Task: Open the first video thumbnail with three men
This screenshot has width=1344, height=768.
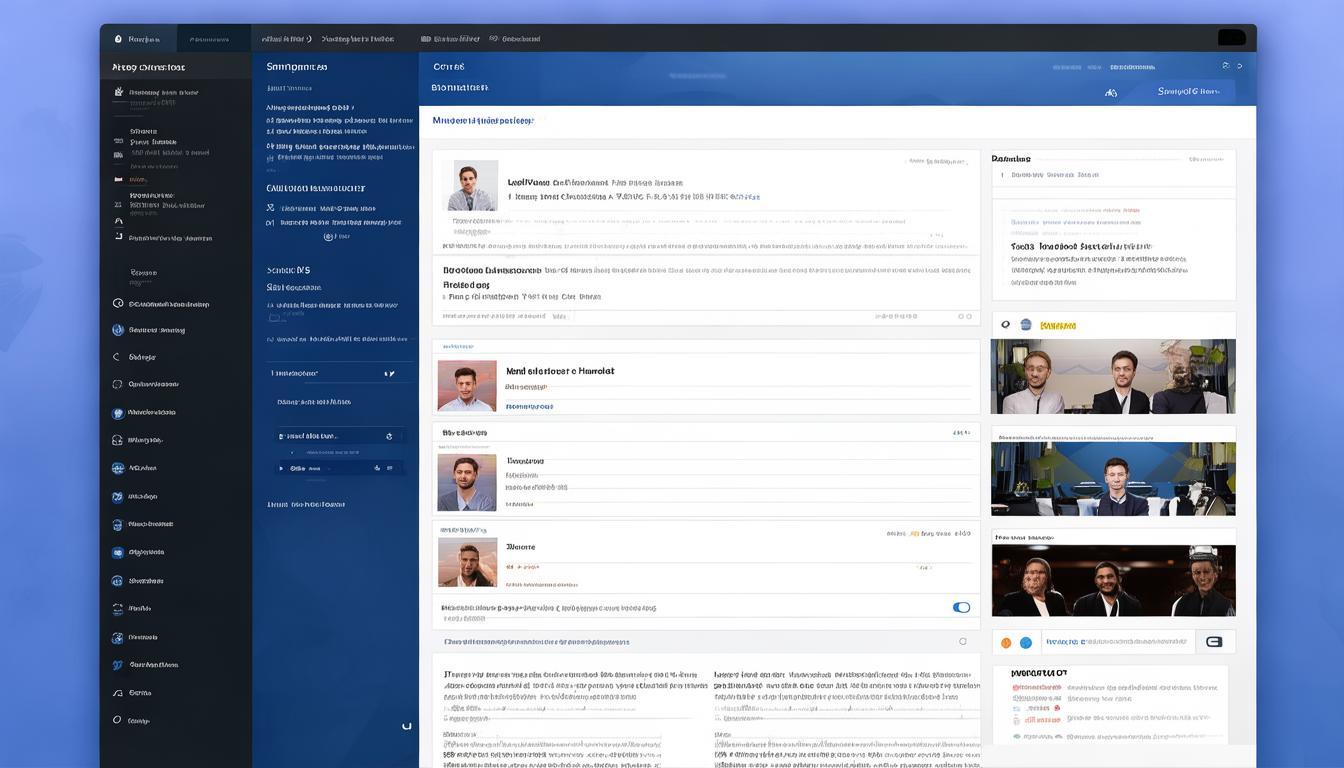Action: tap(1113, 376)
